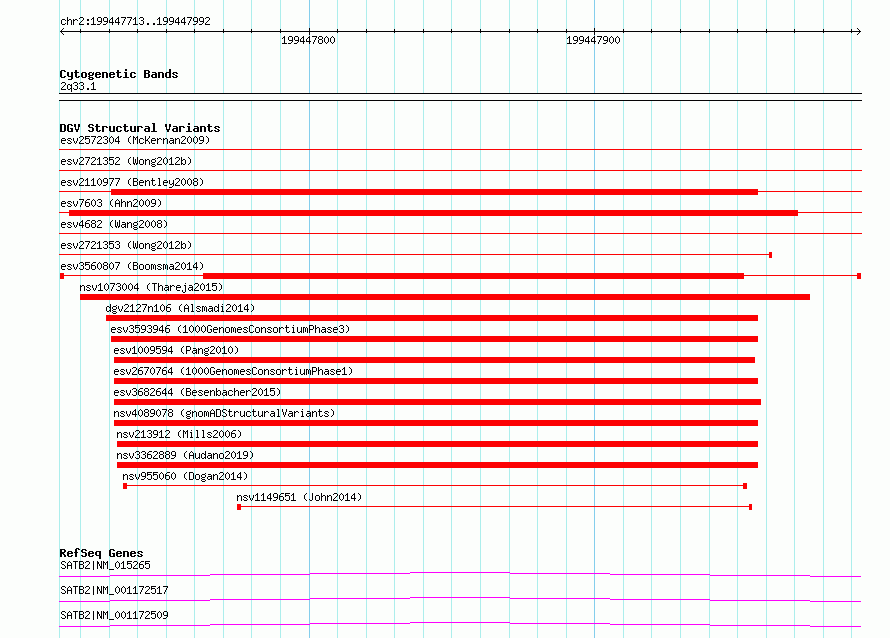Image resolution: width=890 pixels, height=638 pixels.
Task: Click the right end marker of nsv955060
Action: pos(745,486)
